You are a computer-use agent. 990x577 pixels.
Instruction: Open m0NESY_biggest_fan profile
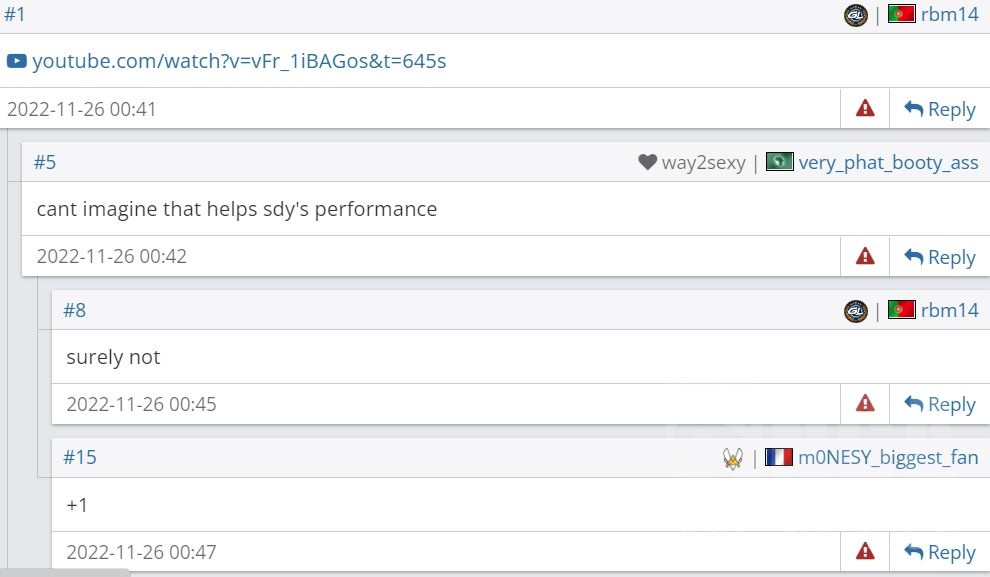coord(888,458)
